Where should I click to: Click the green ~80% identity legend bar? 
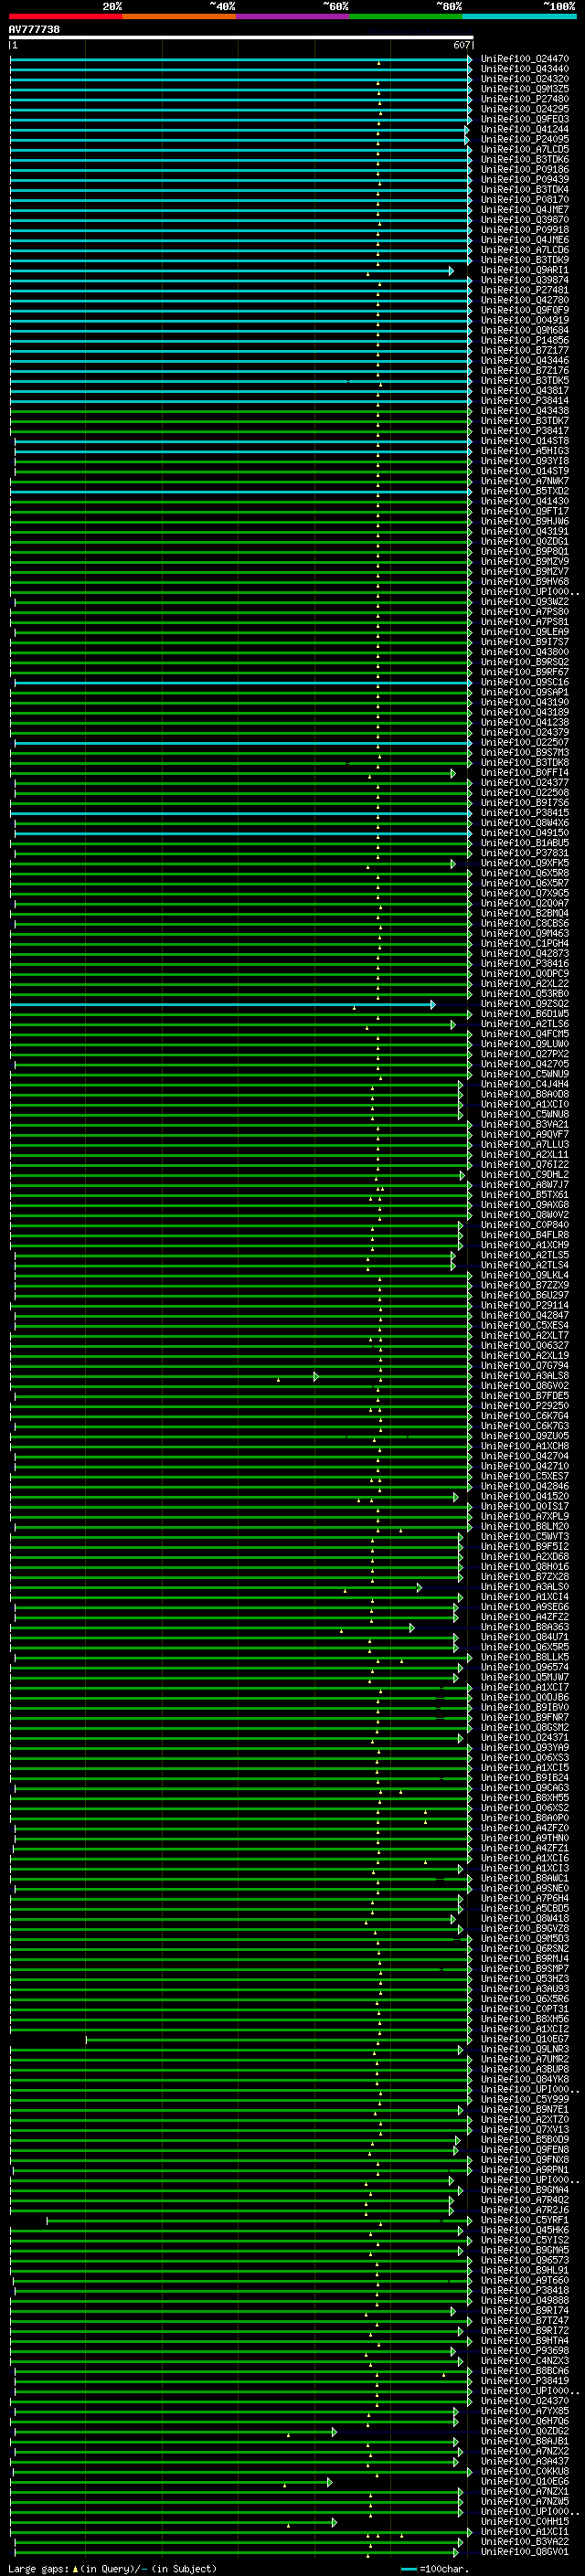pyautogui.click(x=405, y=16)
